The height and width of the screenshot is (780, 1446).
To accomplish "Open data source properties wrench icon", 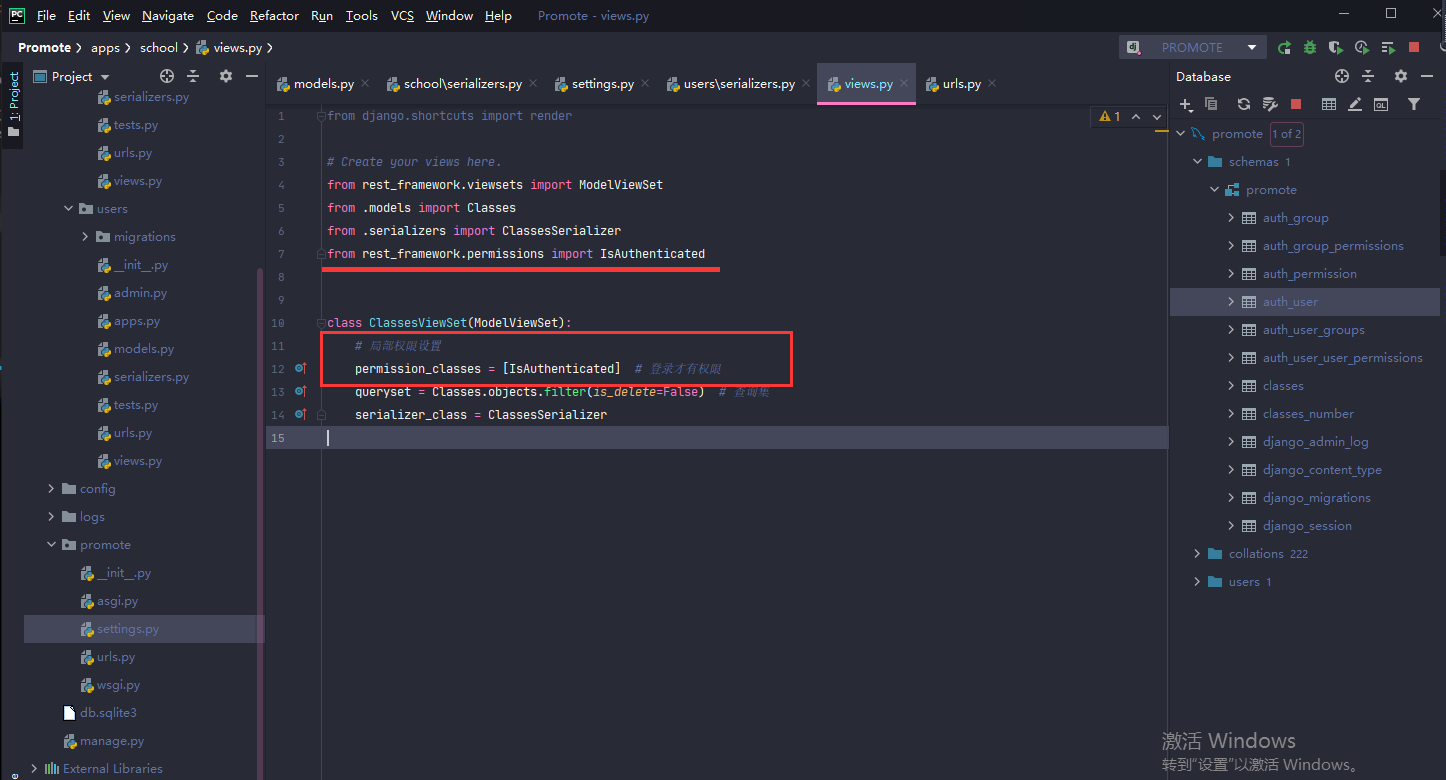I will pos(1270,104).
